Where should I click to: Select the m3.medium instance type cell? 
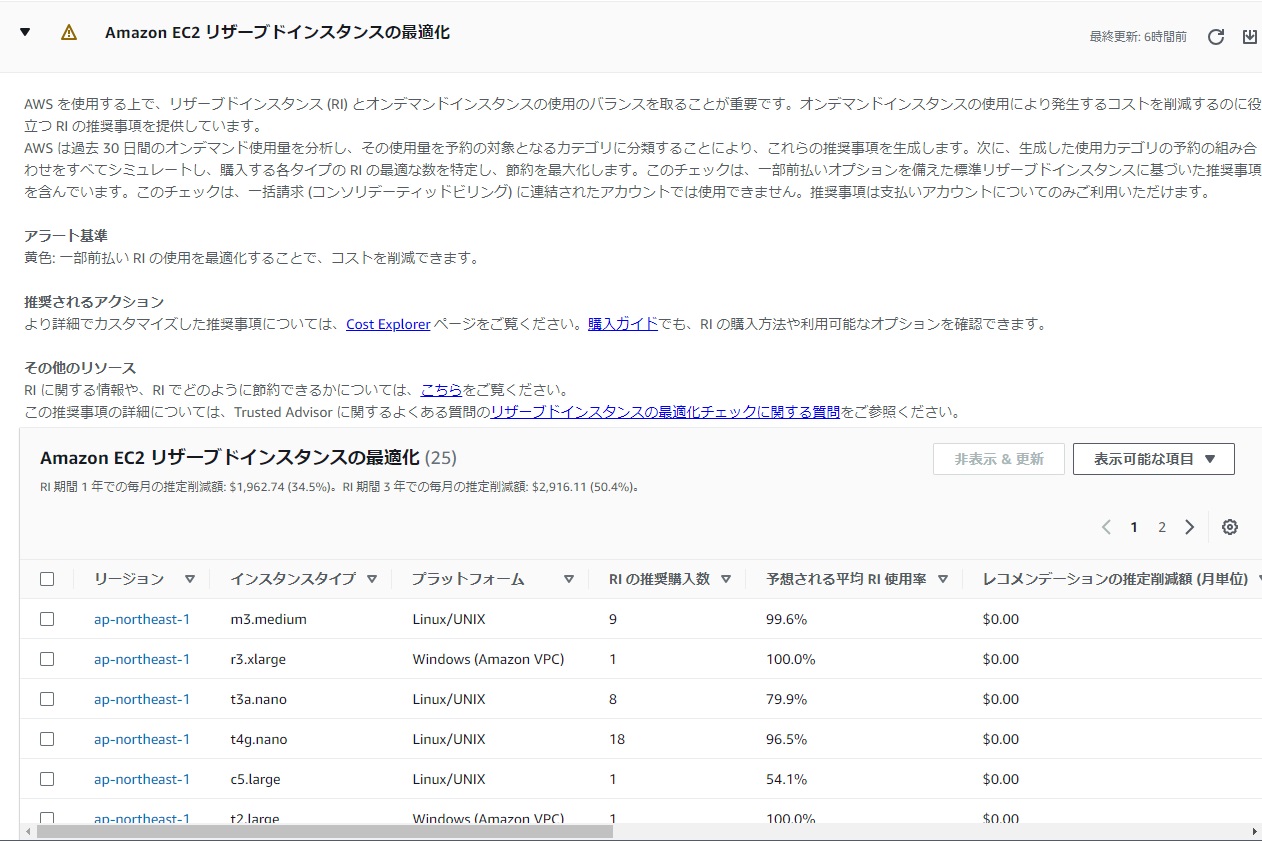[x=268, y=619]
